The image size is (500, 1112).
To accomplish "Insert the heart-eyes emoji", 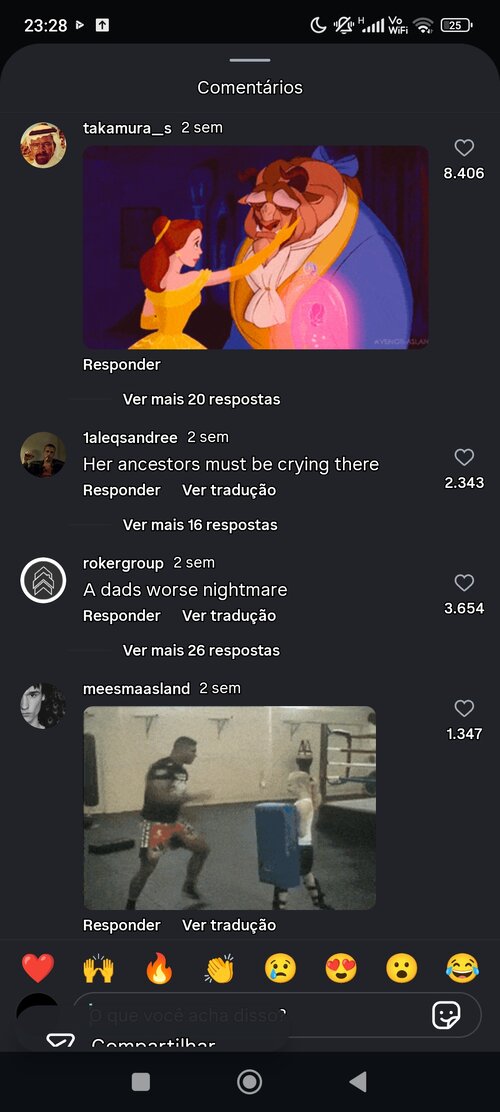I will point(341,968).
